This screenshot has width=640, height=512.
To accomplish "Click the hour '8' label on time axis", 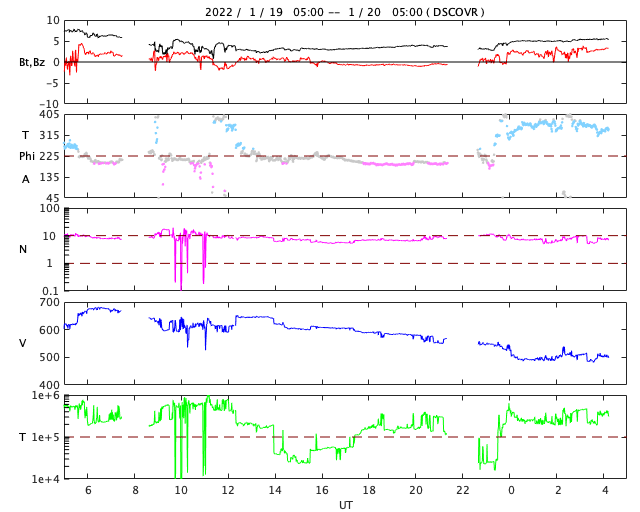I will (x=135, y=490).
